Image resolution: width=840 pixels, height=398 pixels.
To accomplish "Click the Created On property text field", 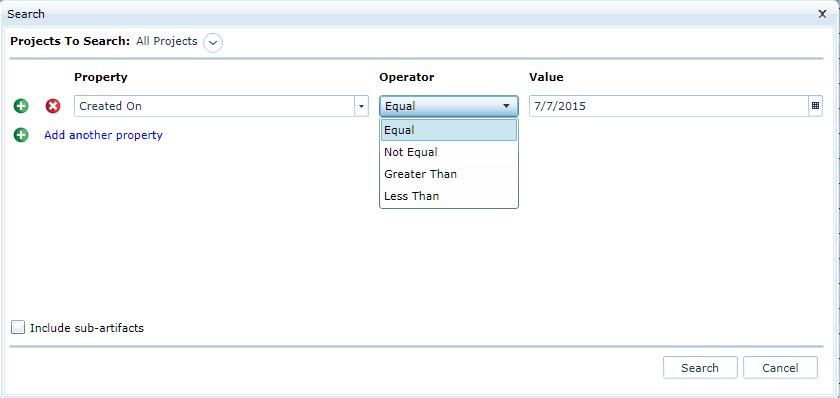I will coord(214,106).
